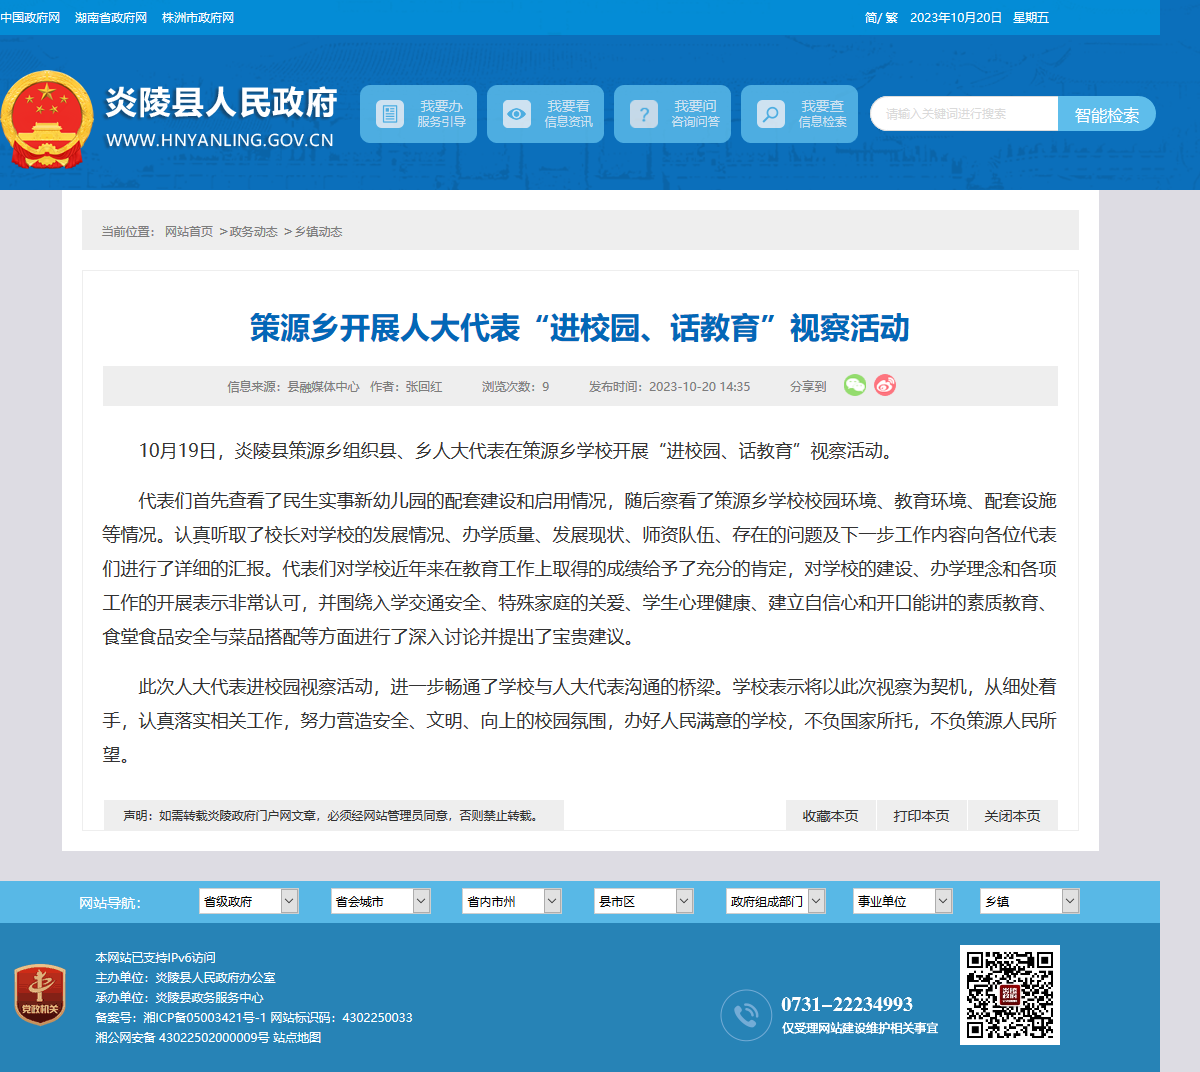Image resolution: width=1200 pixels, height=1072 pixels.
Task: Open the 我要问 question mark icon
Action: tap(643, 114)
